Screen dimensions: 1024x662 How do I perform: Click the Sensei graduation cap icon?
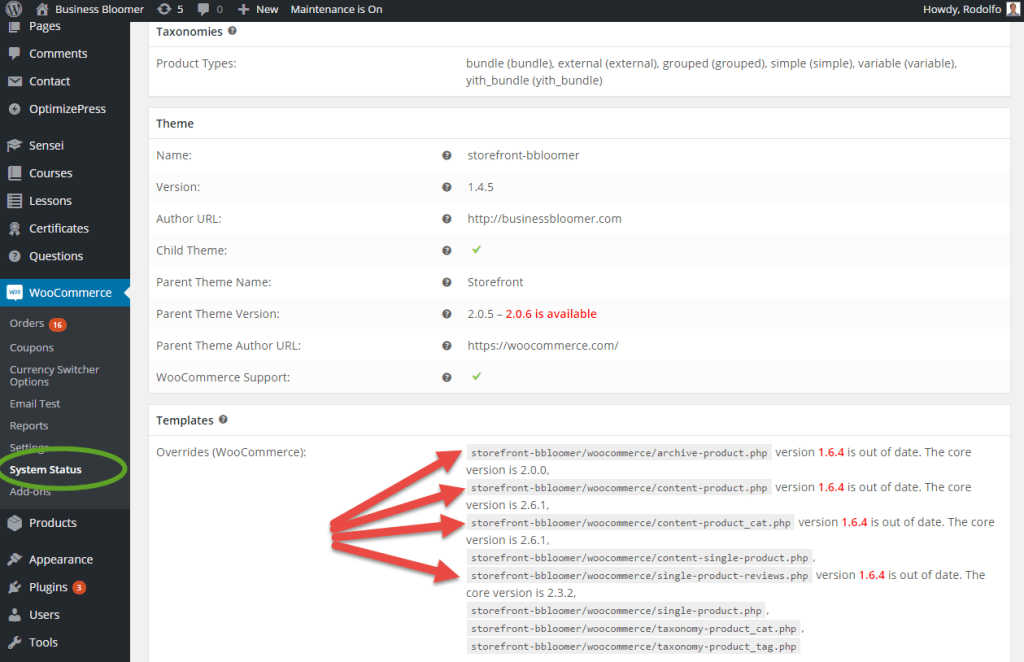pos(14,145)
